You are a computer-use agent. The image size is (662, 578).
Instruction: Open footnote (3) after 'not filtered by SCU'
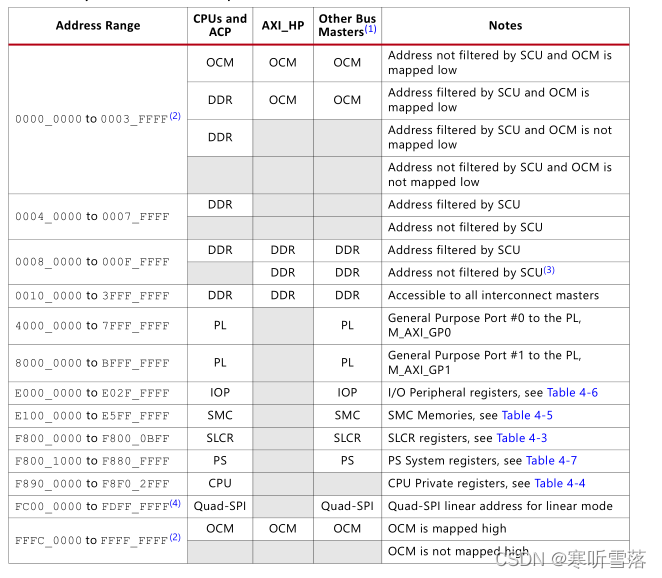(548, 269)
